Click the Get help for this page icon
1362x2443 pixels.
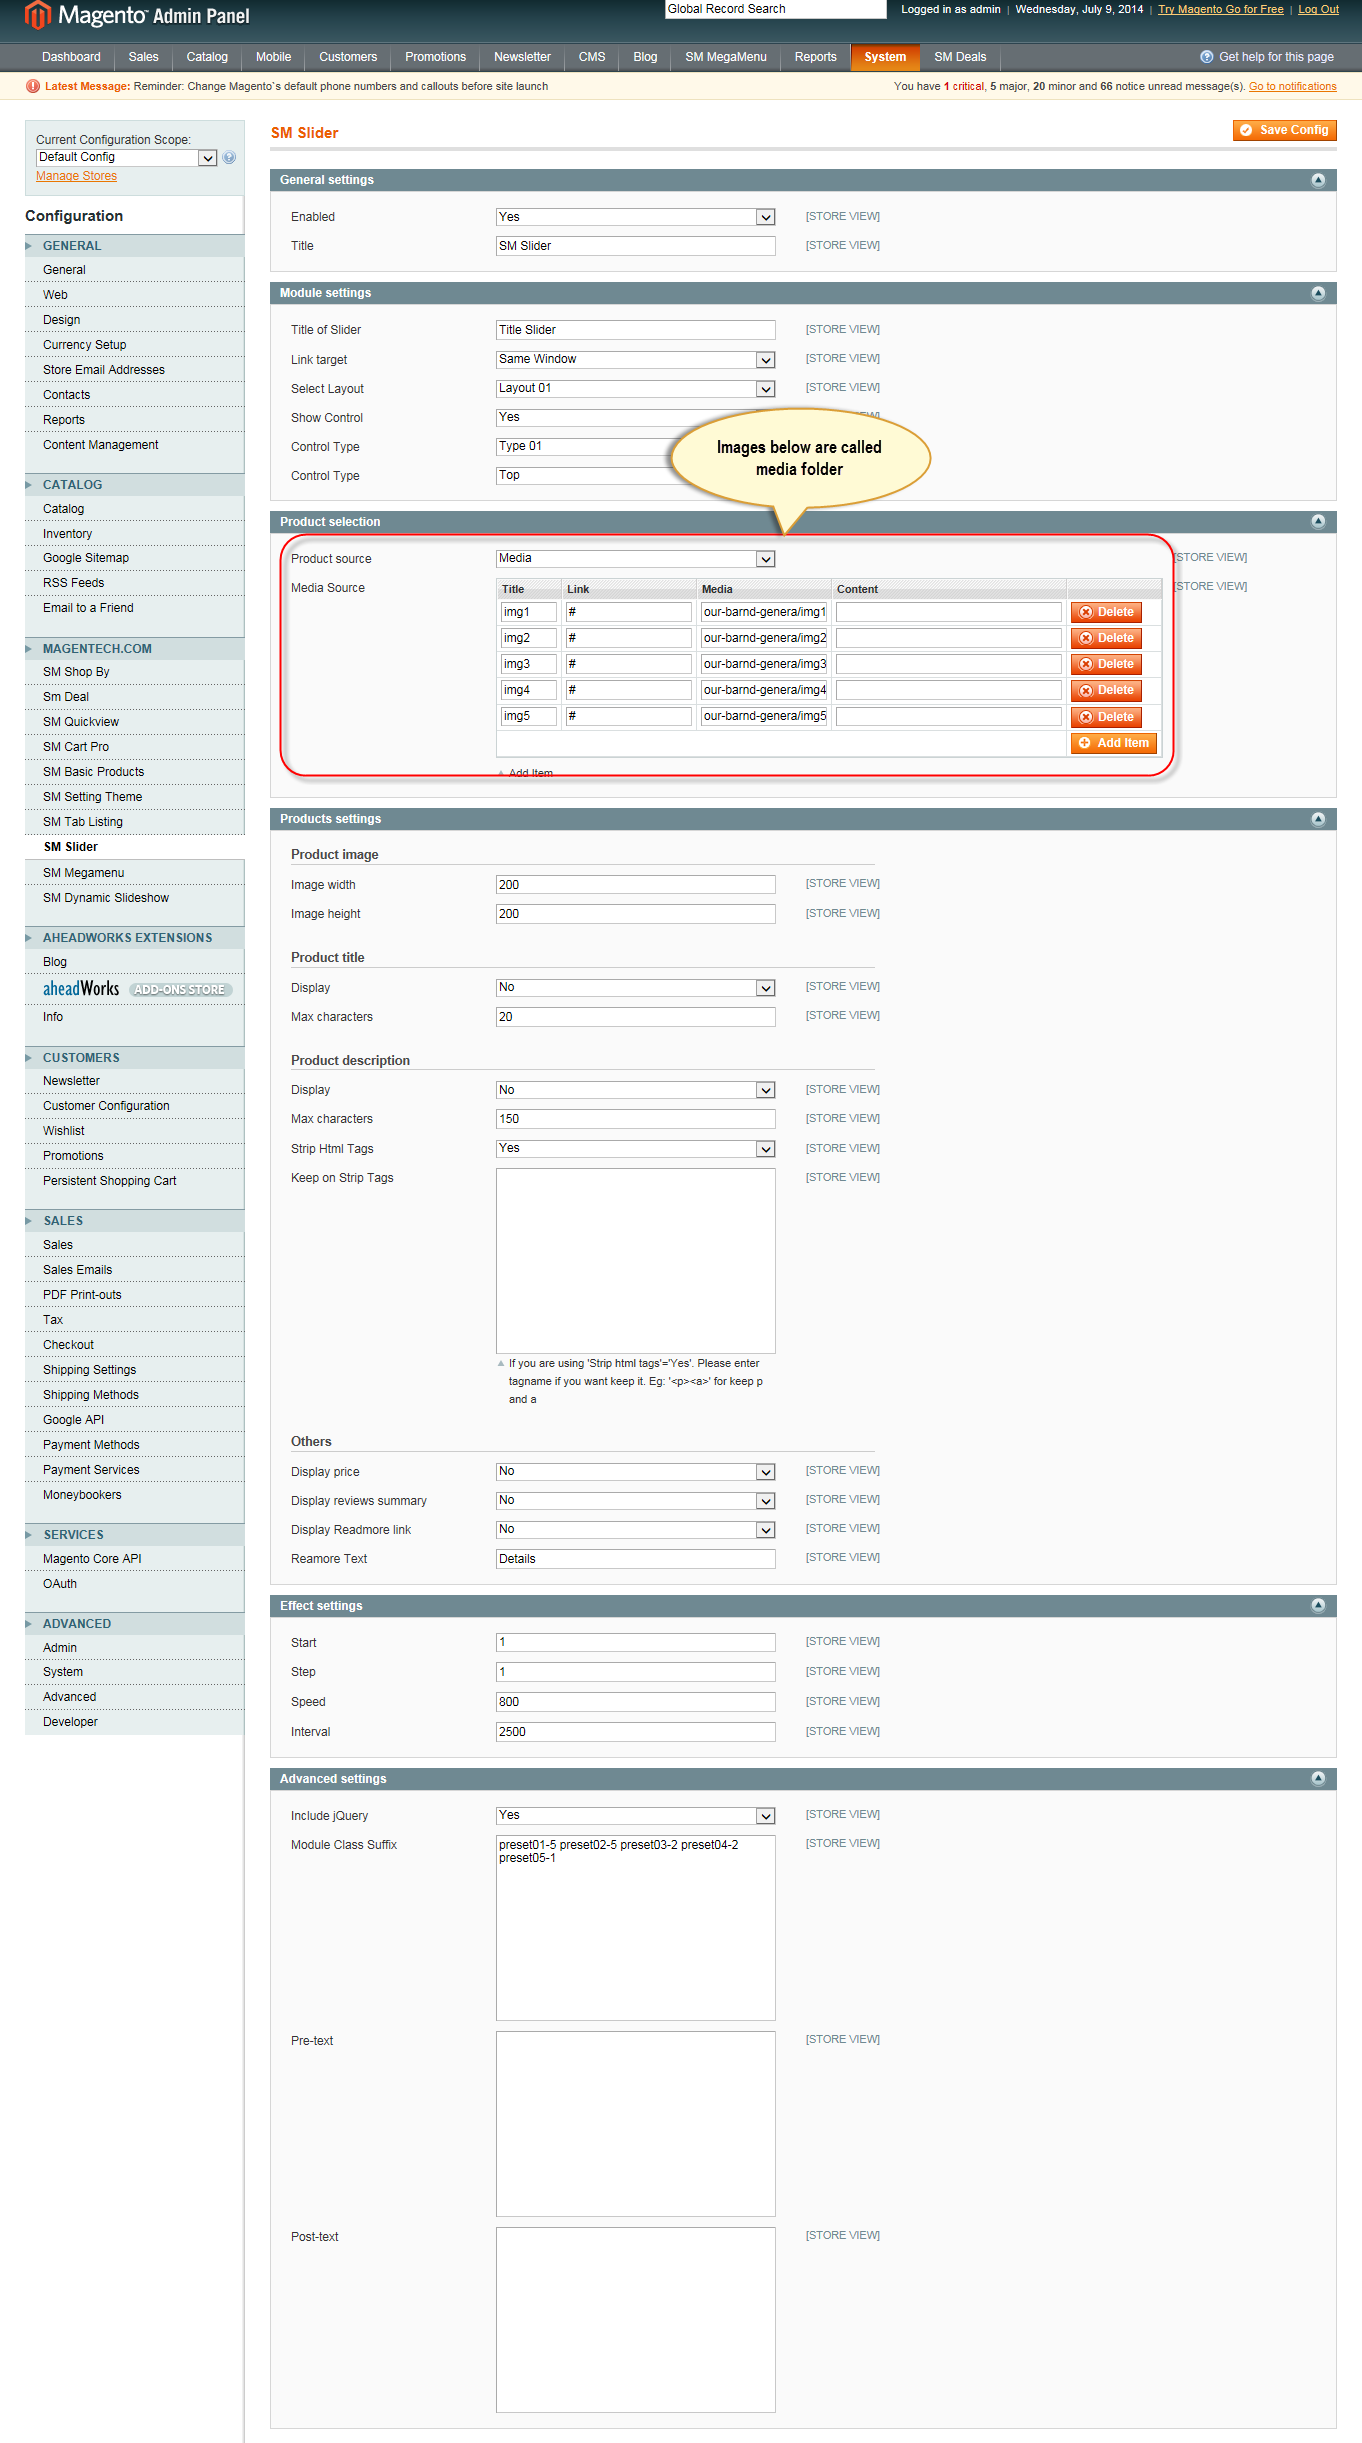pyautogui.click(x=1206, y=57)
